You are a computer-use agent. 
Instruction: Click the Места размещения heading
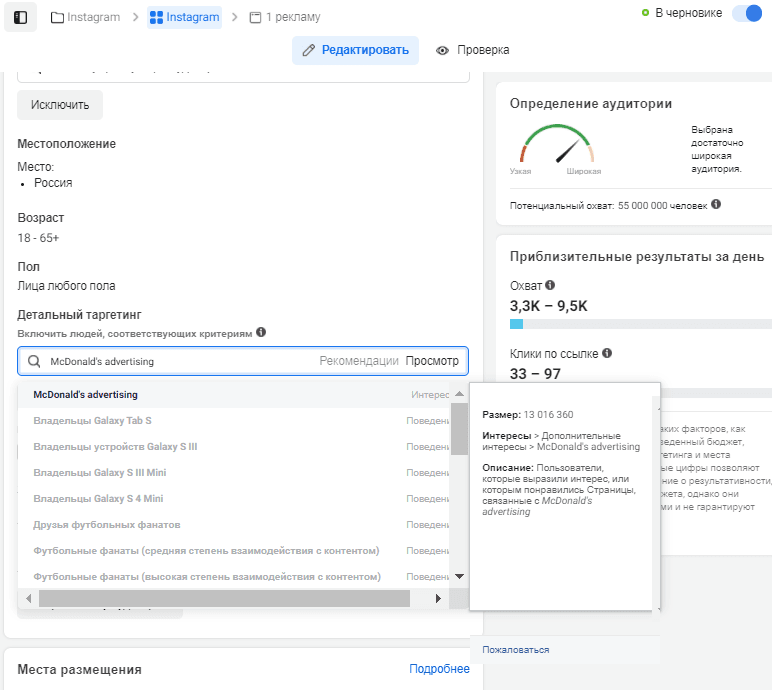[x=79, y=669]
